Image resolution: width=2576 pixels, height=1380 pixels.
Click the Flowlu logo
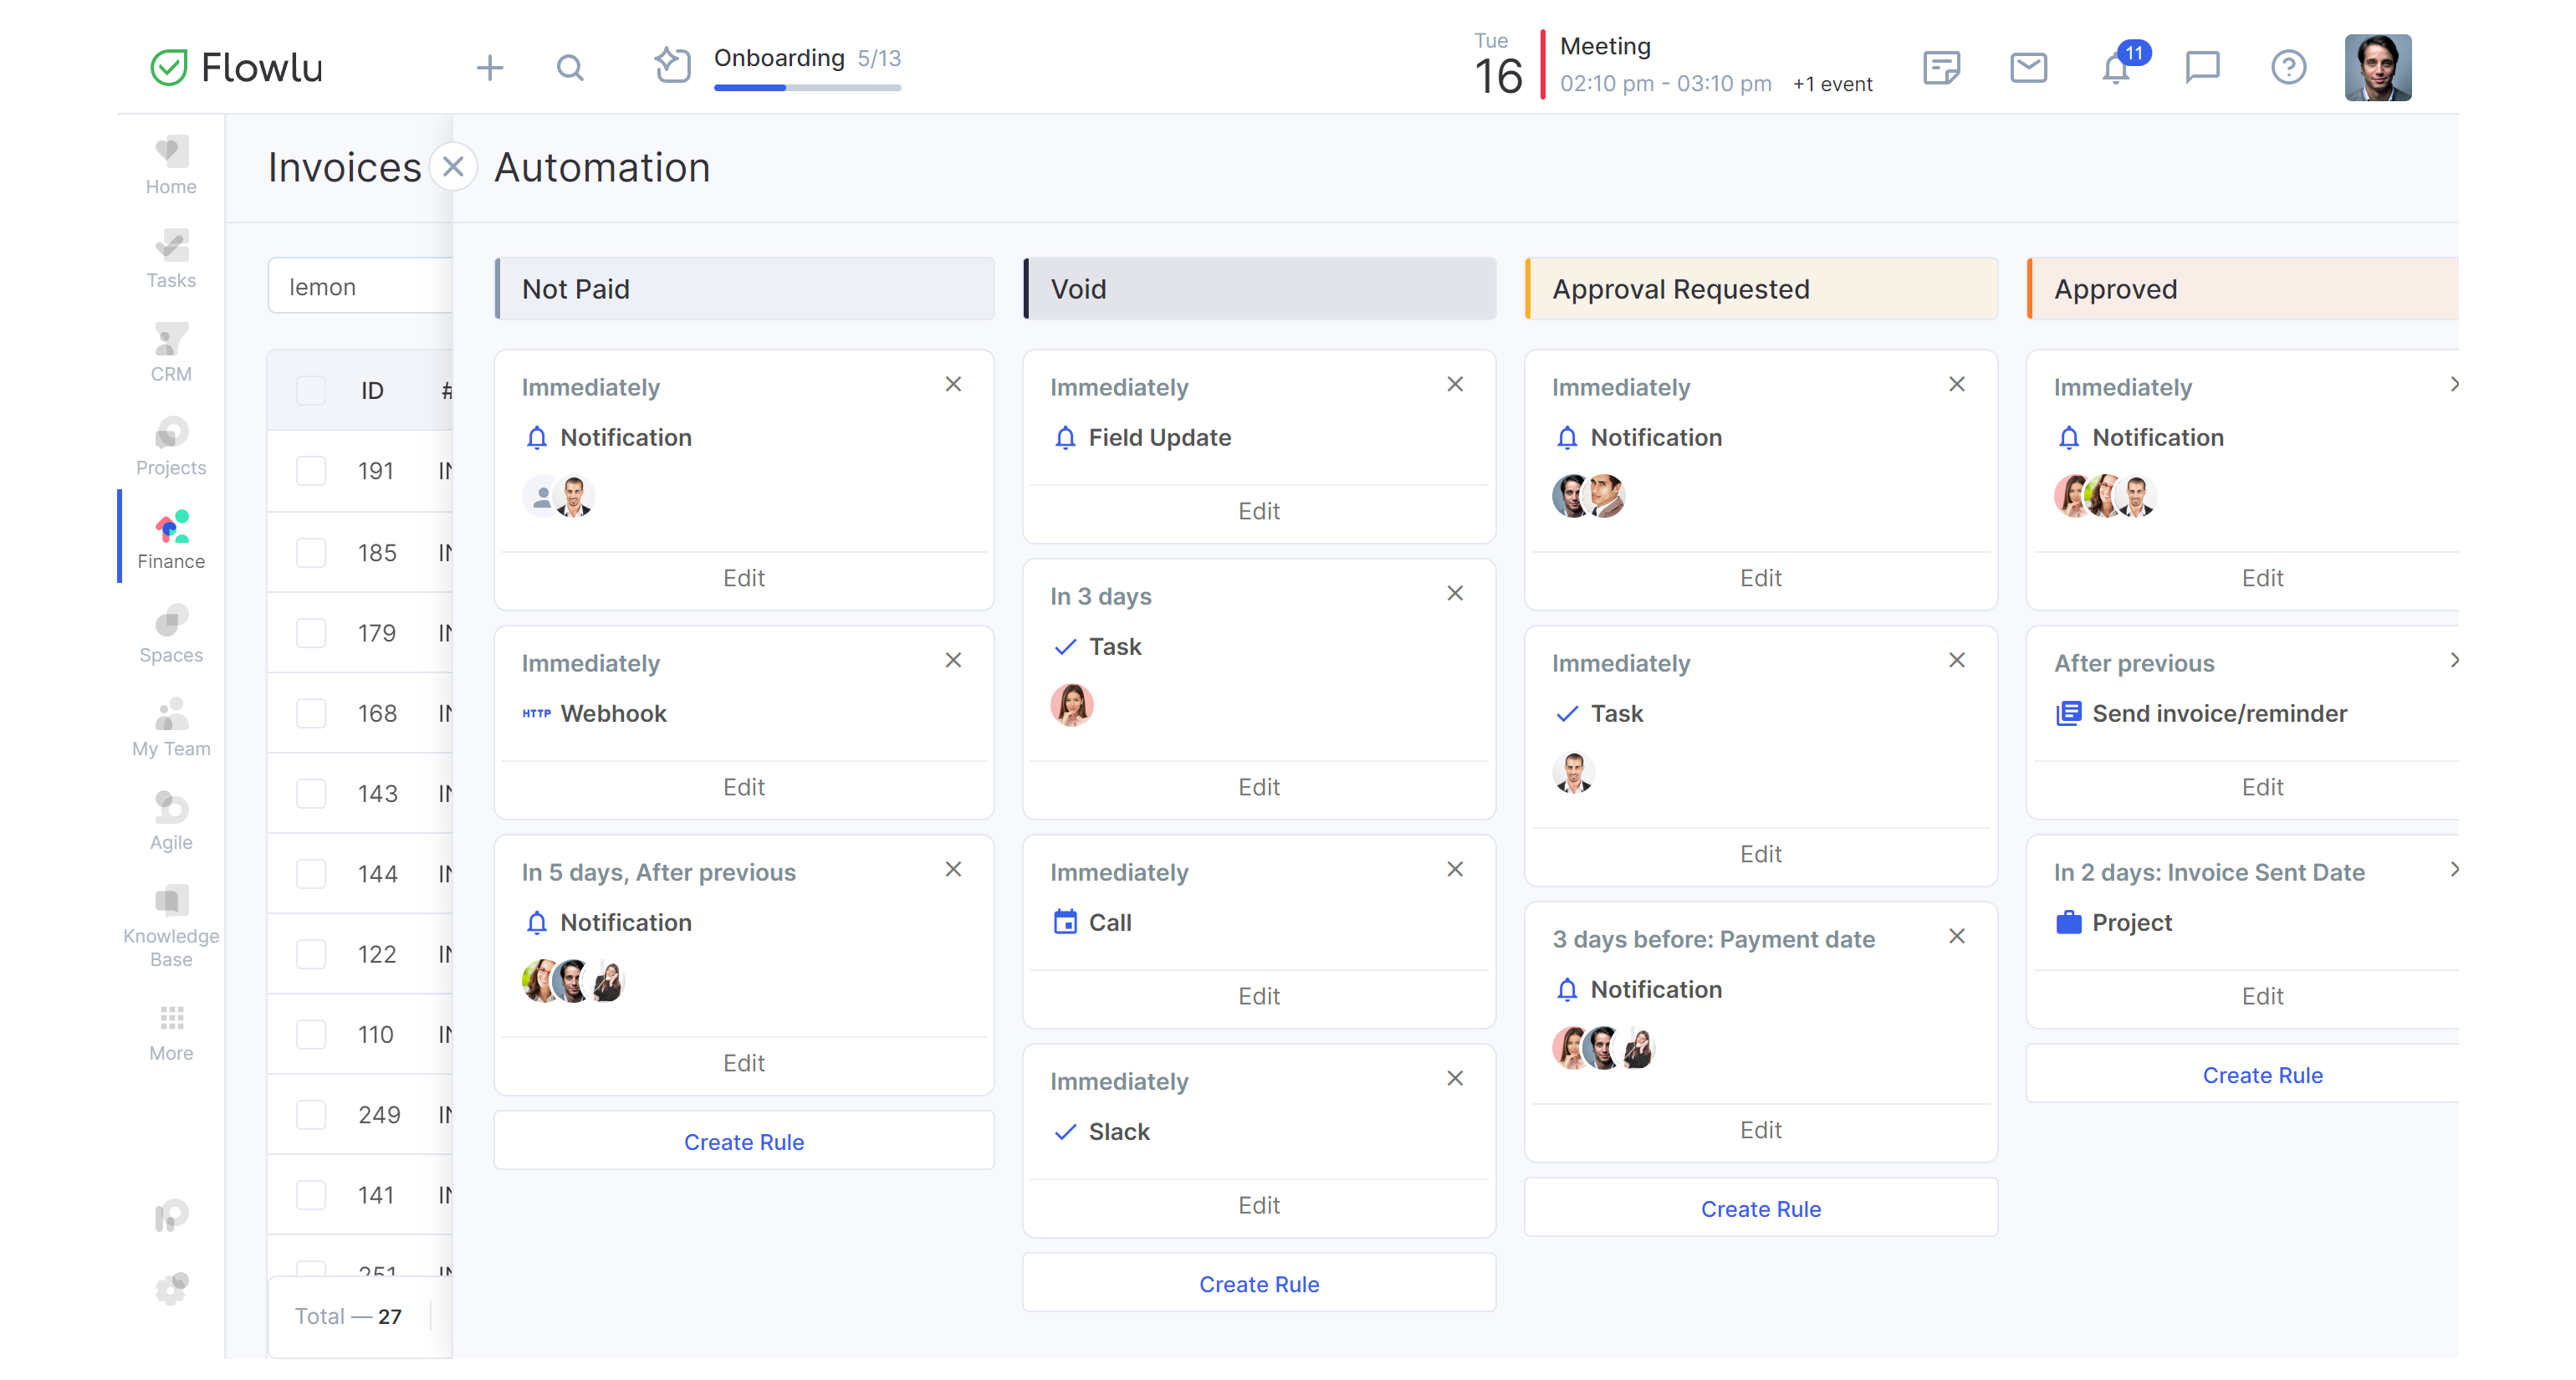point(236,68)
